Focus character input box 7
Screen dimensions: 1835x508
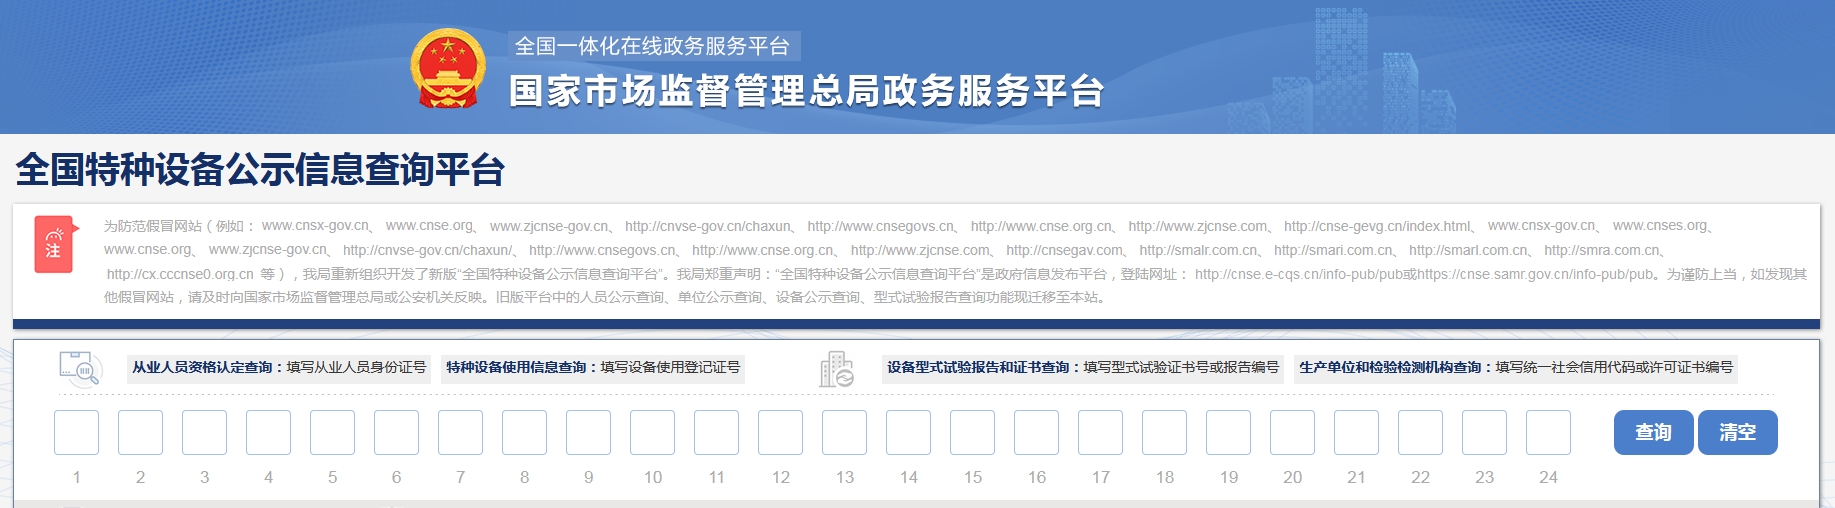[x=460, y=432]
